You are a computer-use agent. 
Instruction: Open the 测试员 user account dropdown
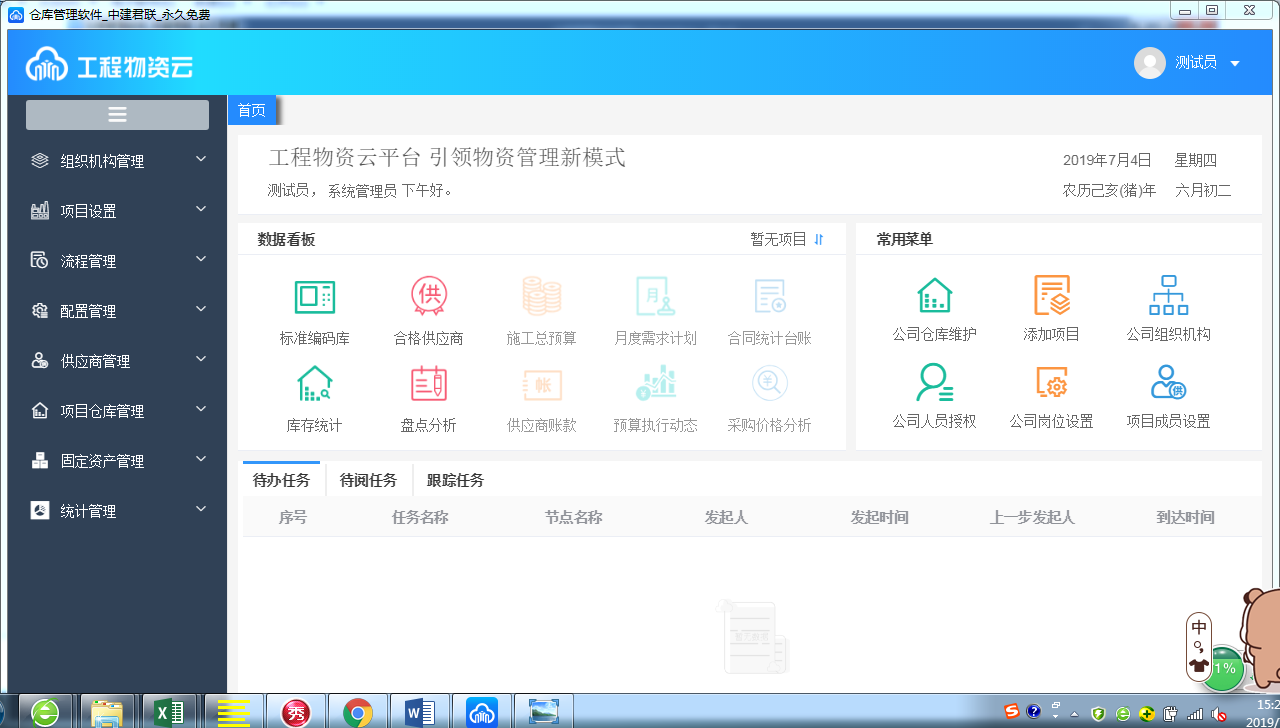[x=1198, y=62]
